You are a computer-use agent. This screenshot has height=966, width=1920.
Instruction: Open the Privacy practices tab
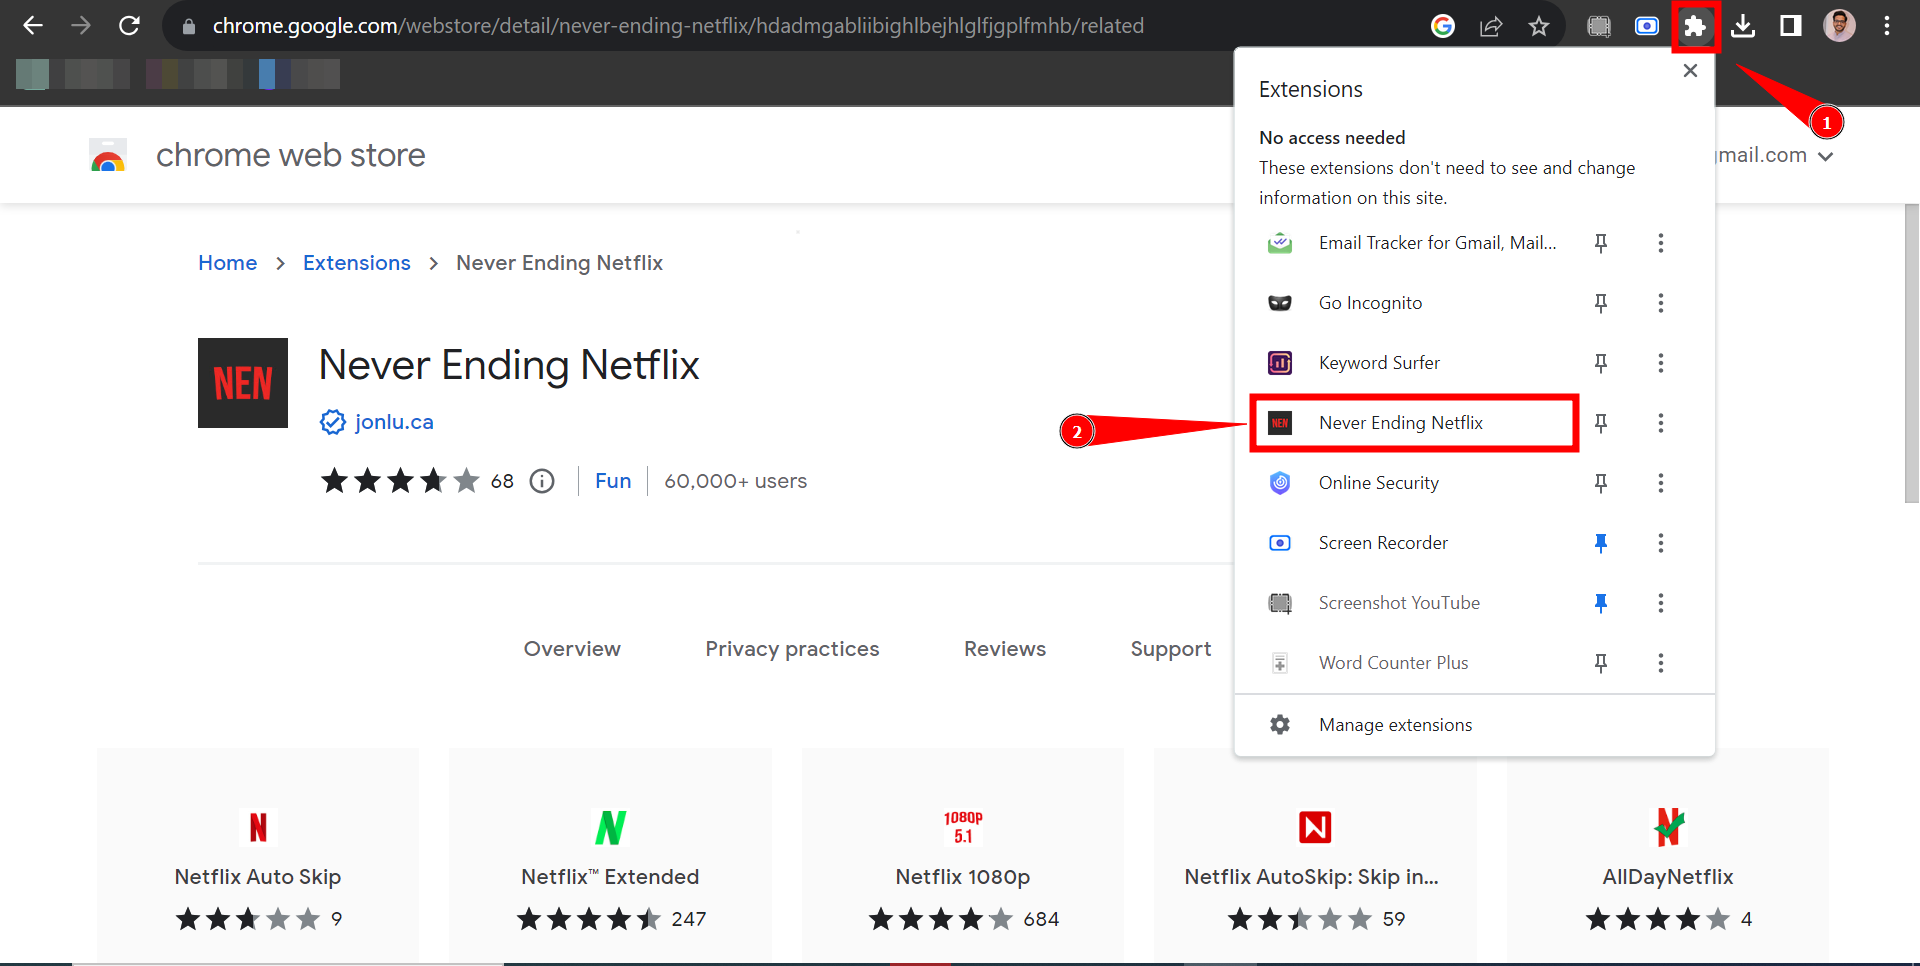[792, 648]
